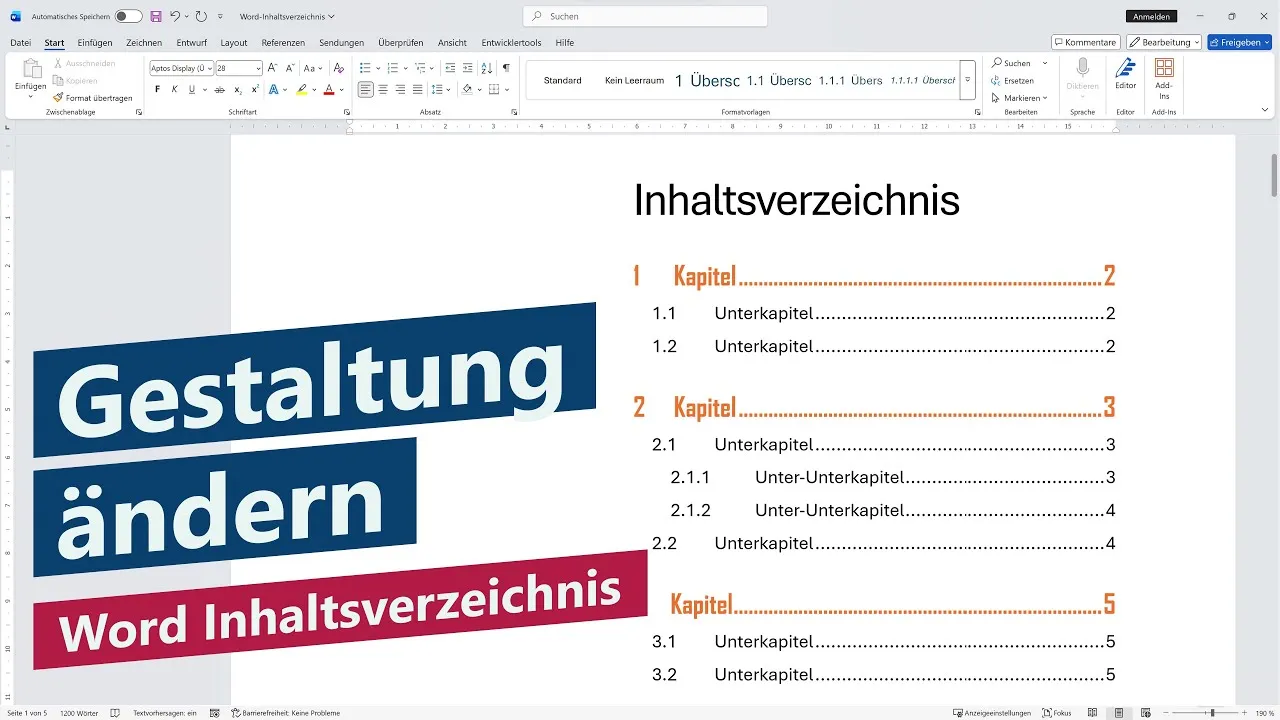Center align the selected text
1280x720 pixels.
point(383,90)
